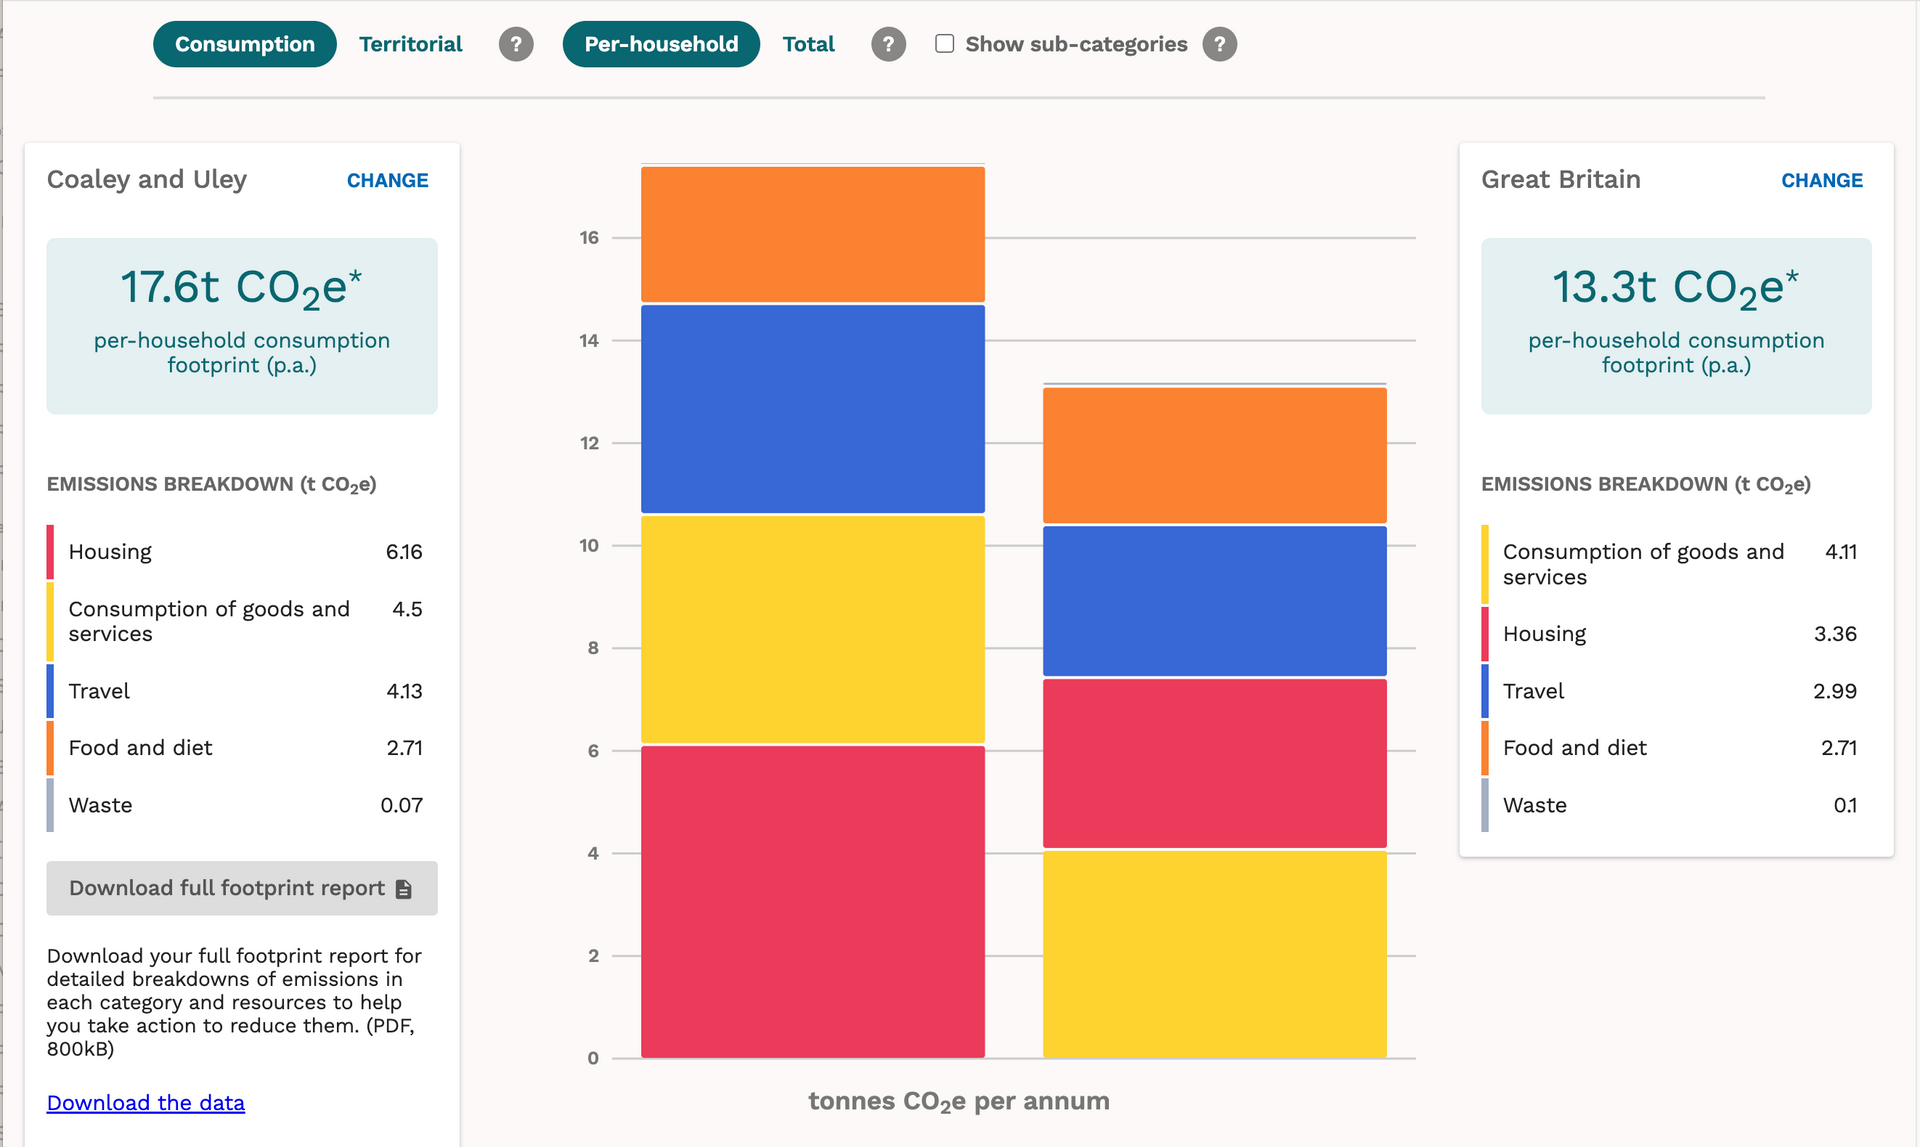Click help icon beside Show sub-categories
This screenshot has height=1147, width=1920.
pyautogui.click(x=1219, y=44)
